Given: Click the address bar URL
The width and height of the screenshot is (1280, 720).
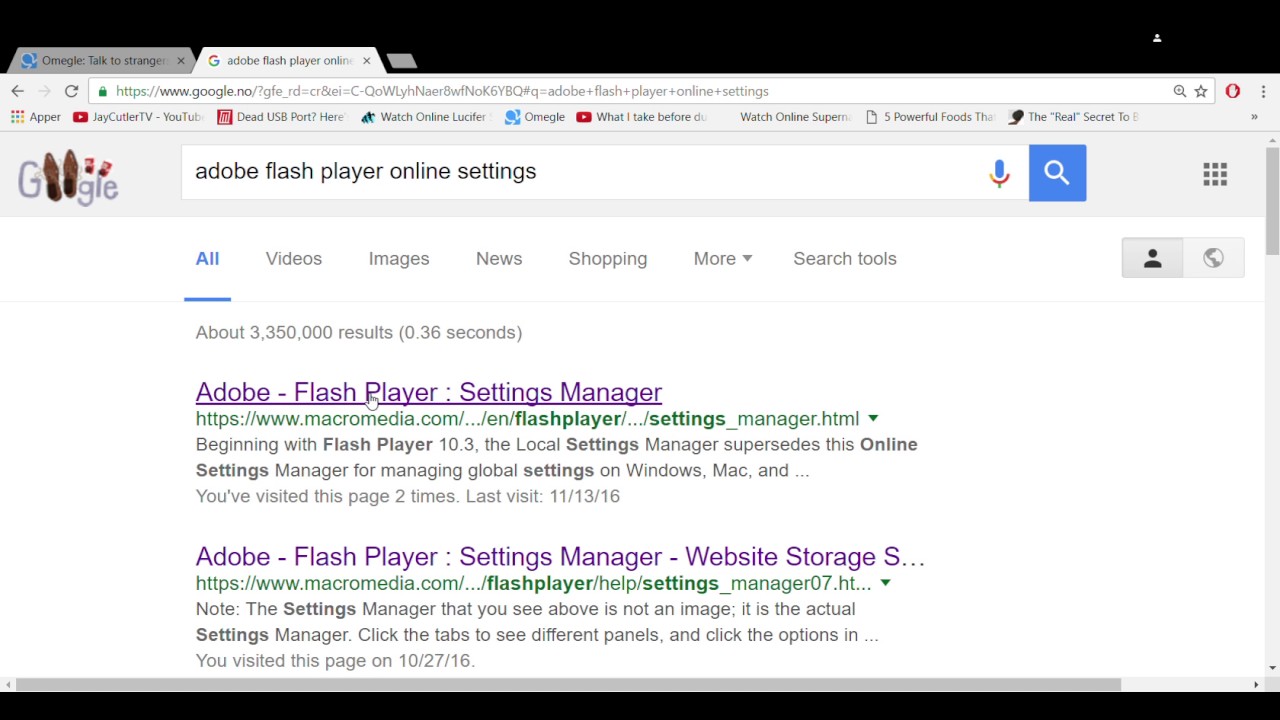Looking at the screenshot, I should click(x=442, y=91).
